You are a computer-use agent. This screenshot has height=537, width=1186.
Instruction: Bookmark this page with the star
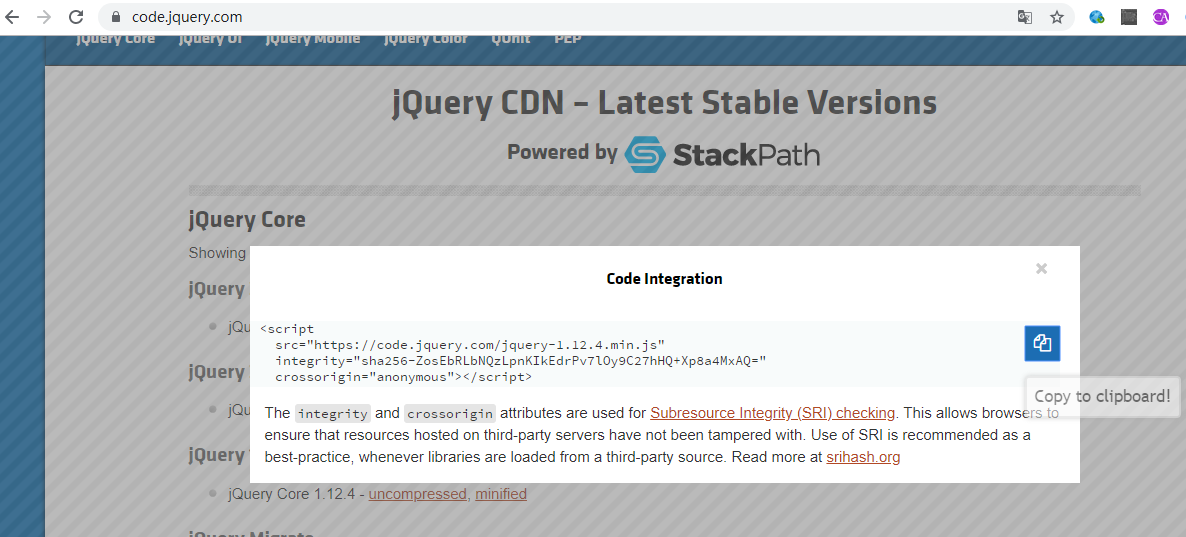pyautogui.click(x=1056, y=17)
